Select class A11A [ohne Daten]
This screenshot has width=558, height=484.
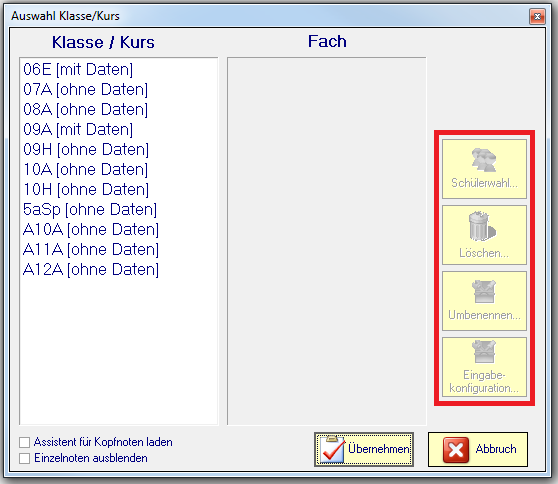click(x=91, y=249)
